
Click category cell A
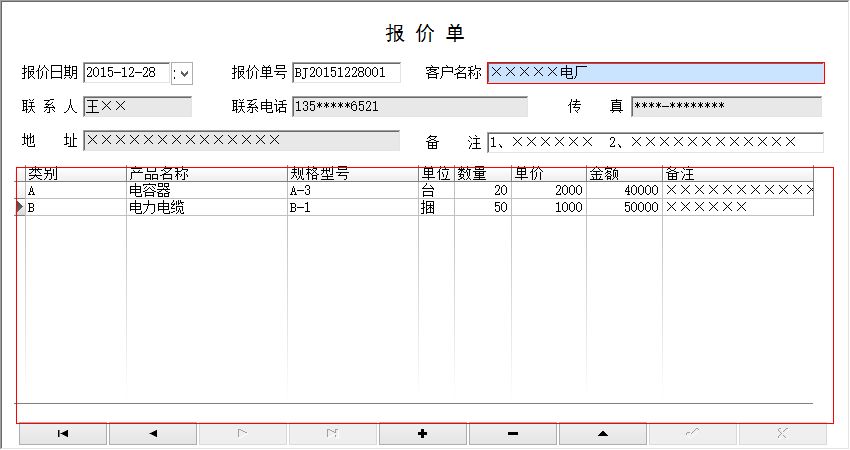click(x=76, y=190)
